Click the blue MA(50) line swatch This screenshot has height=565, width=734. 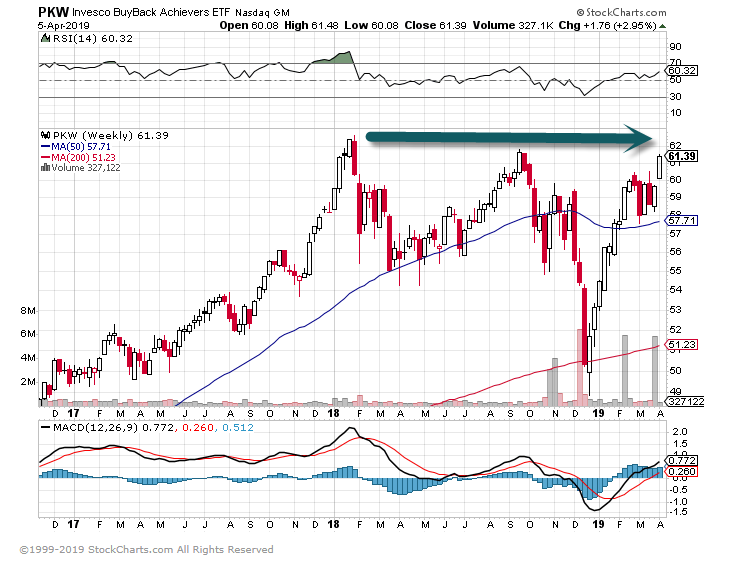(x=45, y=147)
